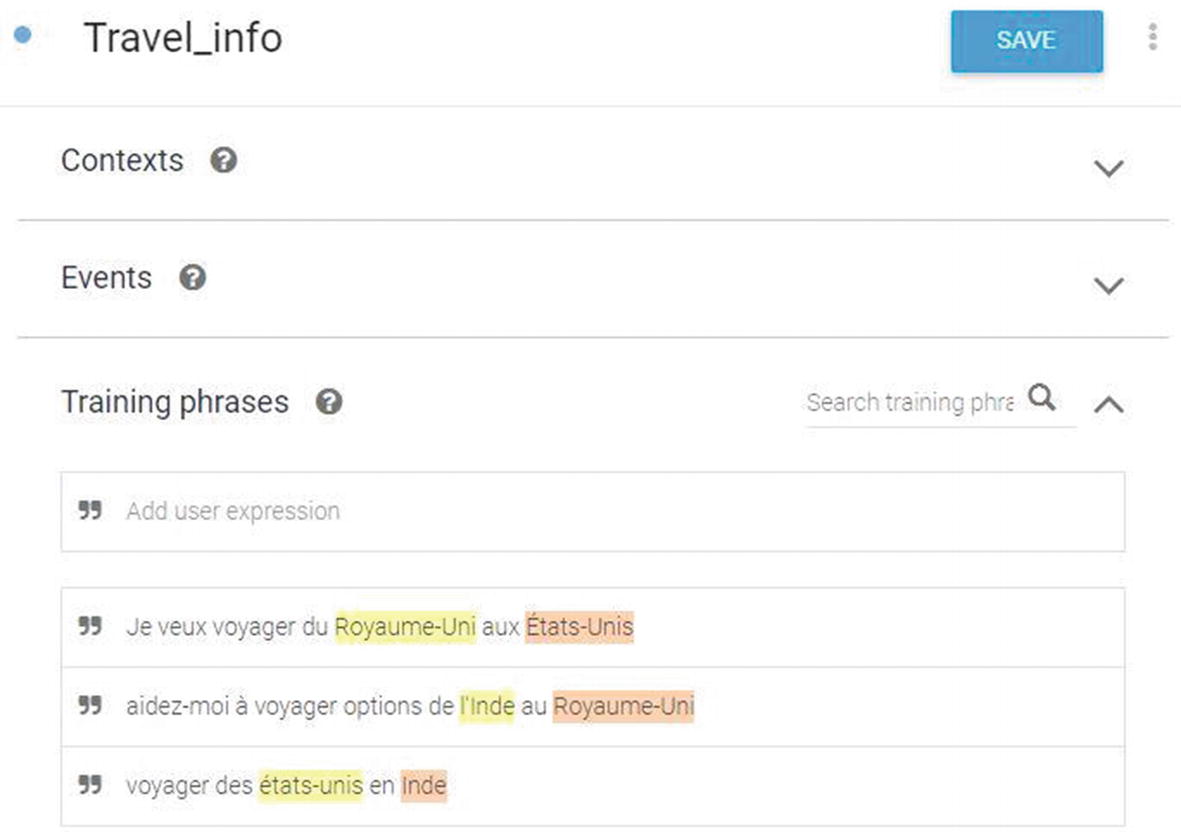Edit the Travel_info intent name
Screen dimensions: 1181x832
[x=183, y=38]
